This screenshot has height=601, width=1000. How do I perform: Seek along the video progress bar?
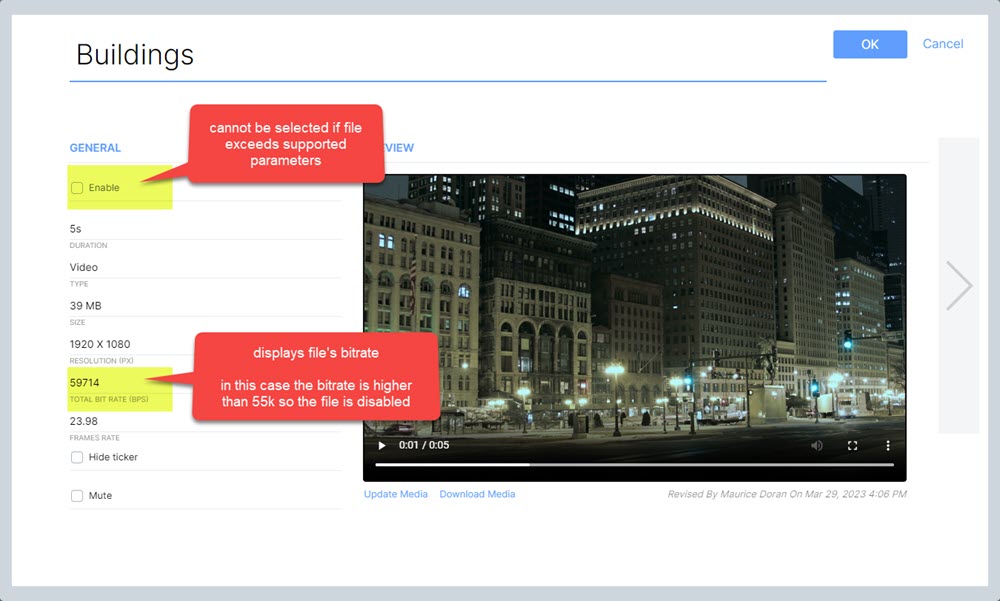[x=634, y=463]
